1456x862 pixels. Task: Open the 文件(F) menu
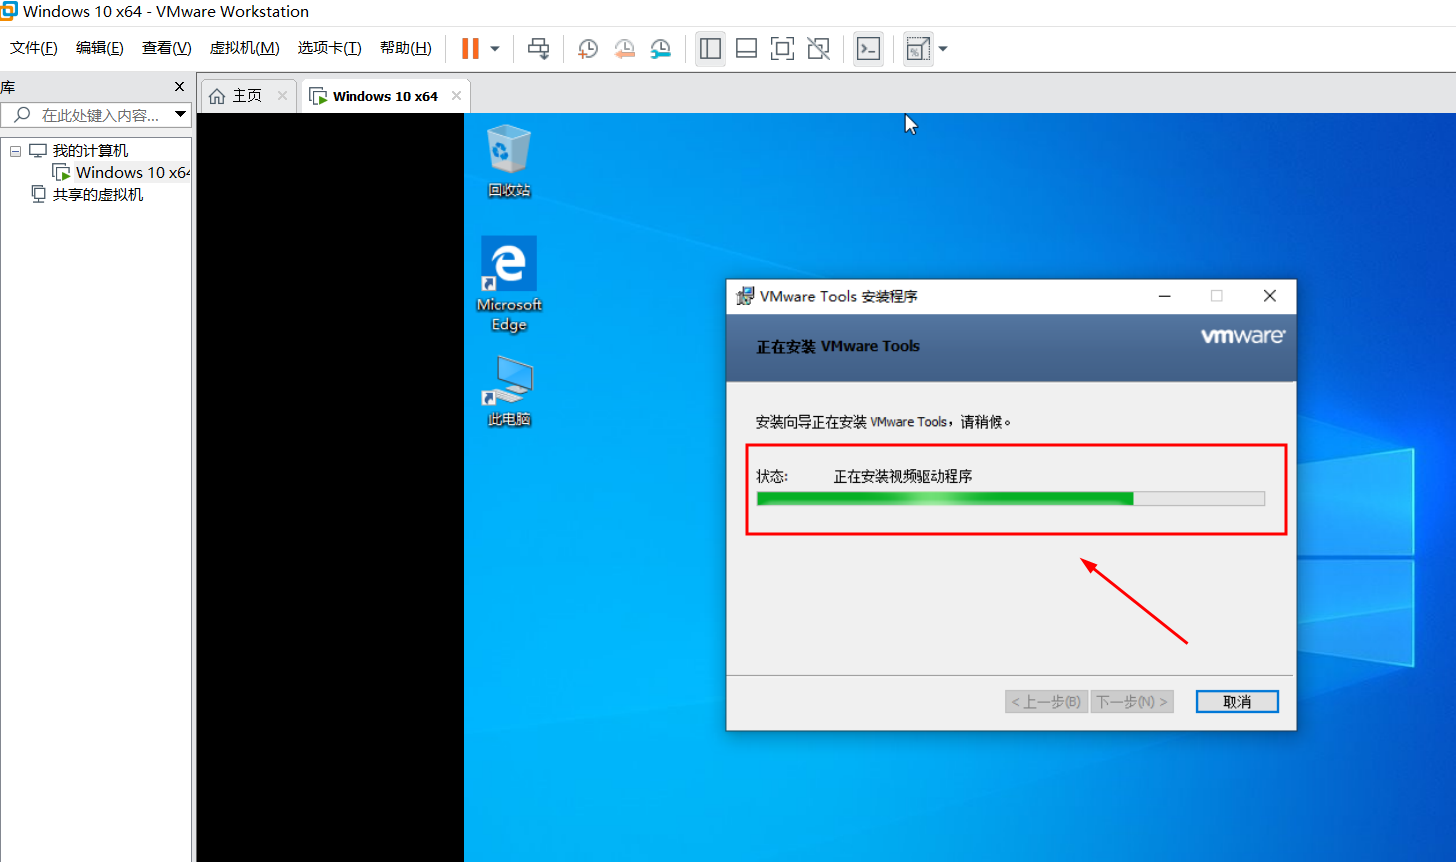click(x=34, y=48)
